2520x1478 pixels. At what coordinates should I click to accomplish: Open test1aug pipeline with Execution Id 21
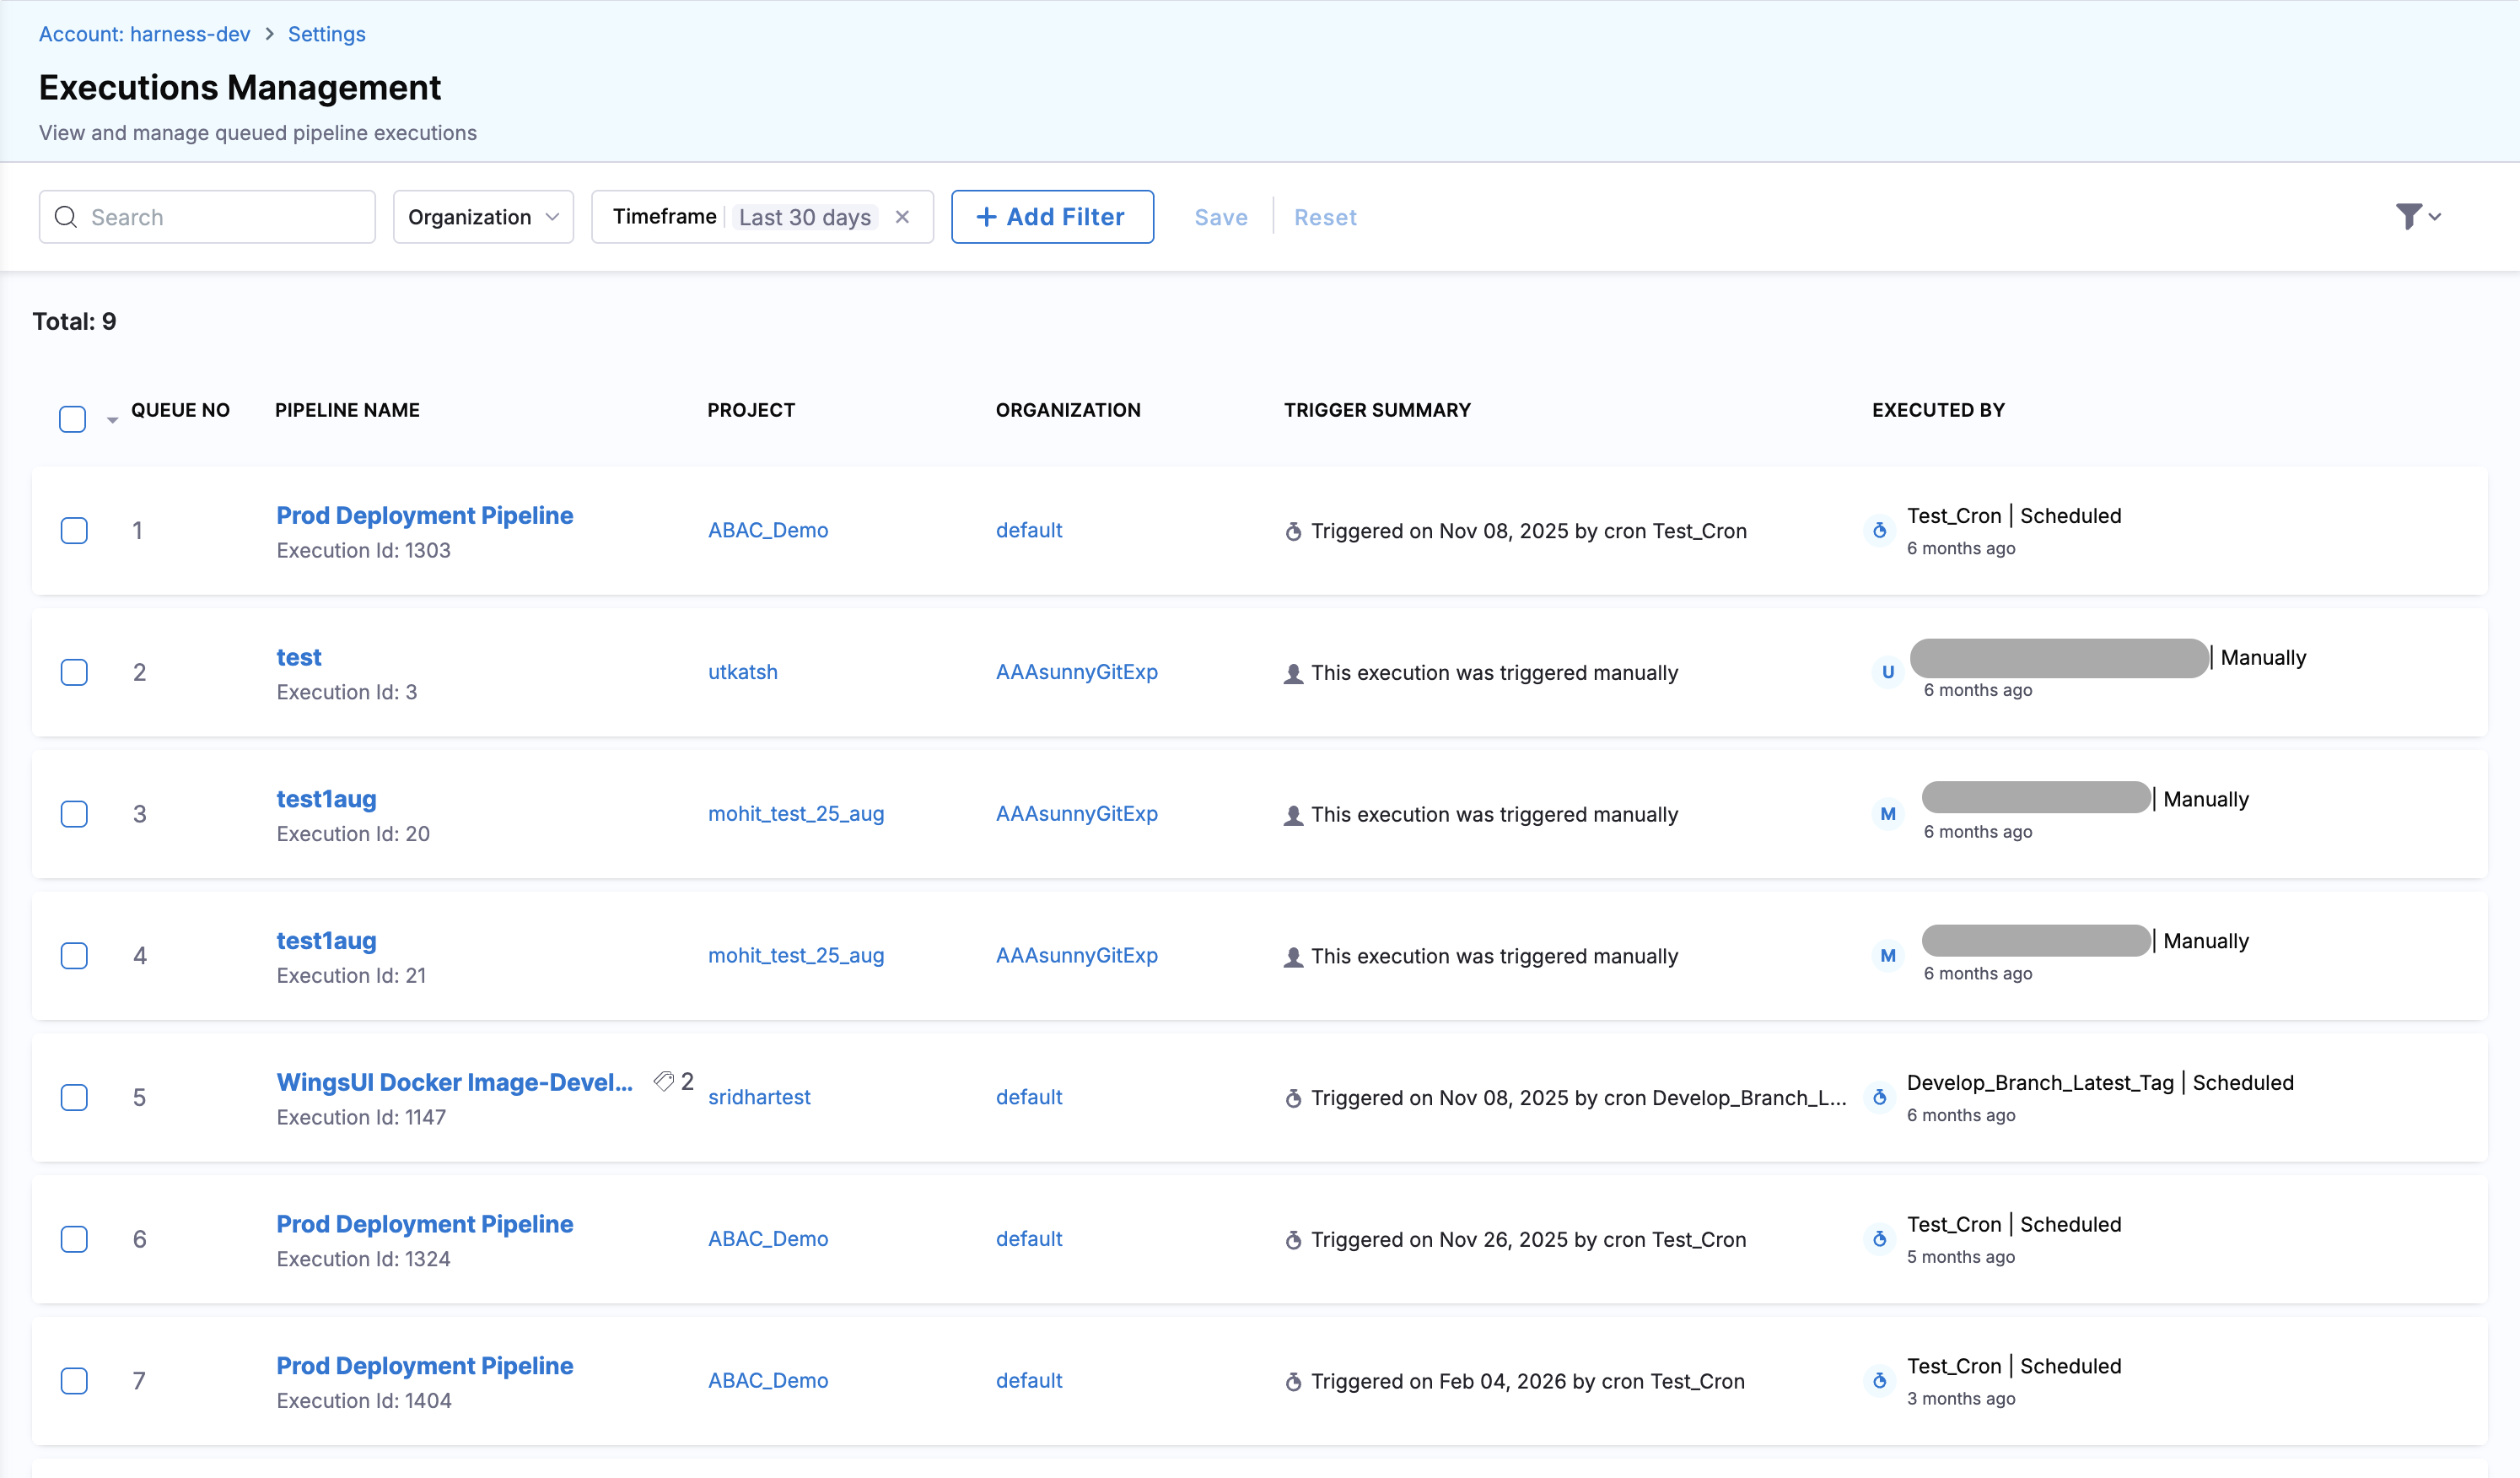(x=327, y=941)
